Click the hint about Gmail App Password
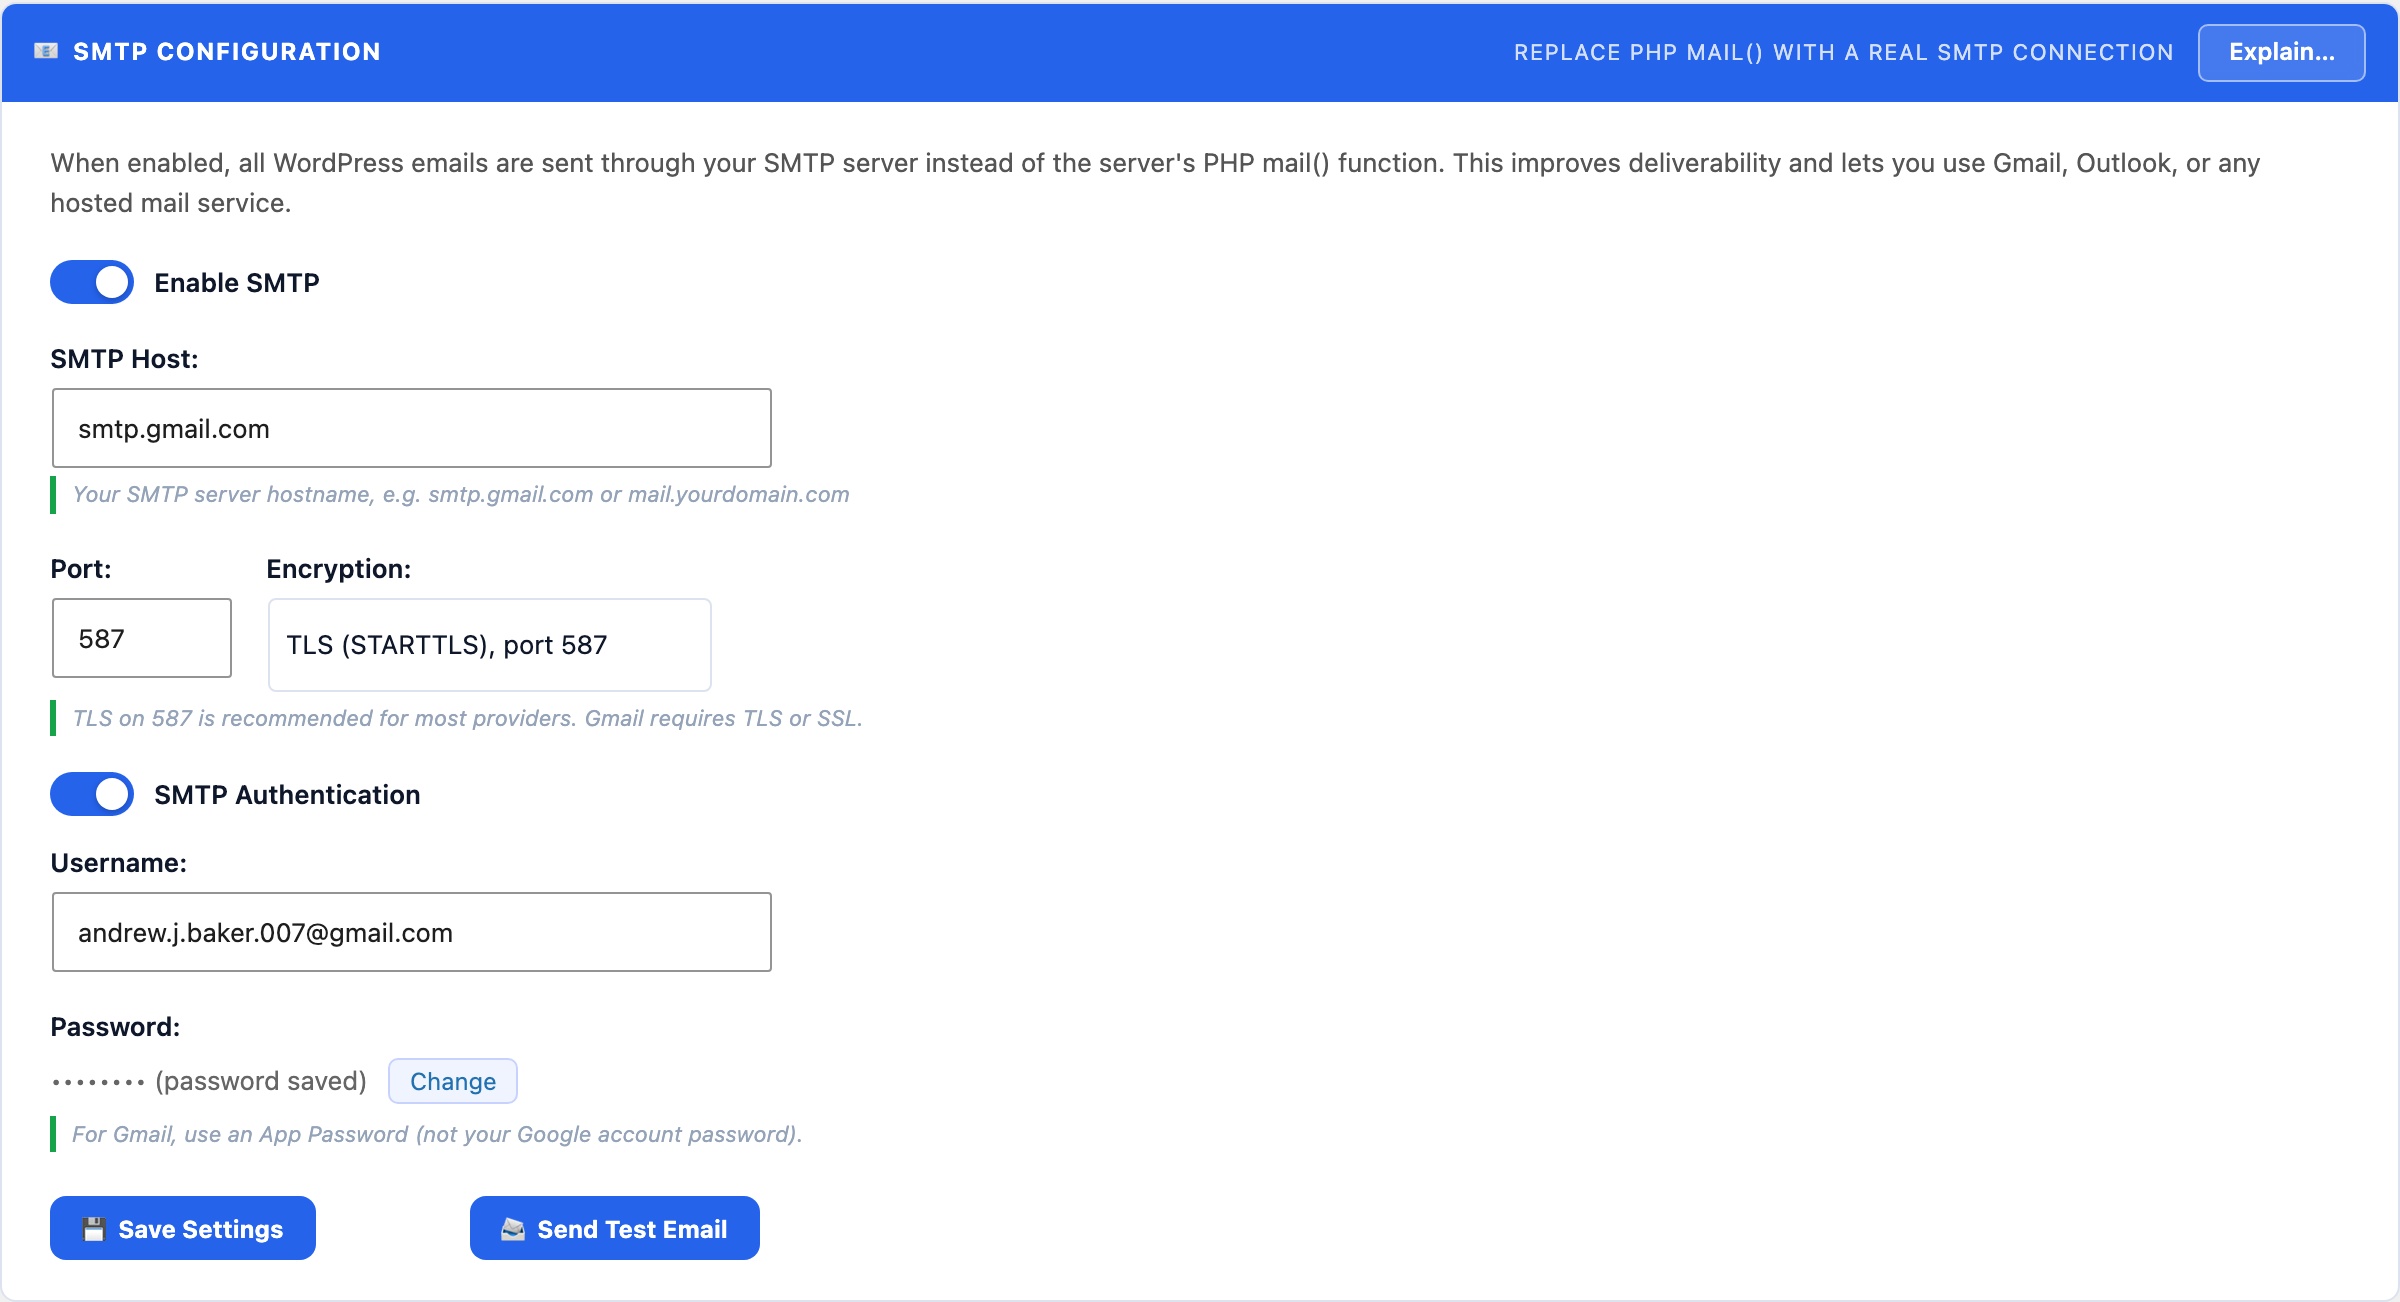This screenshot has height=1302, width=2400. click(437, 1134)
